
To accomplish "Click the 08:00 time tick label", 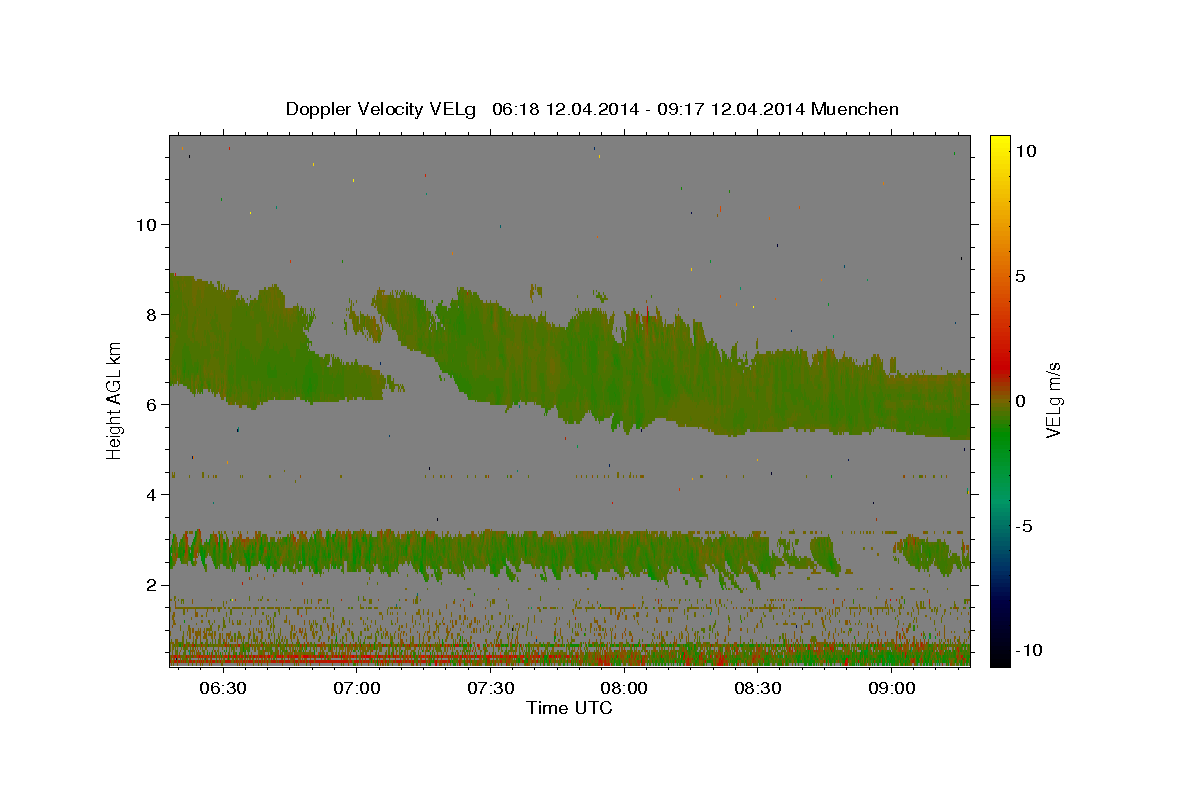I will [625, 689].
